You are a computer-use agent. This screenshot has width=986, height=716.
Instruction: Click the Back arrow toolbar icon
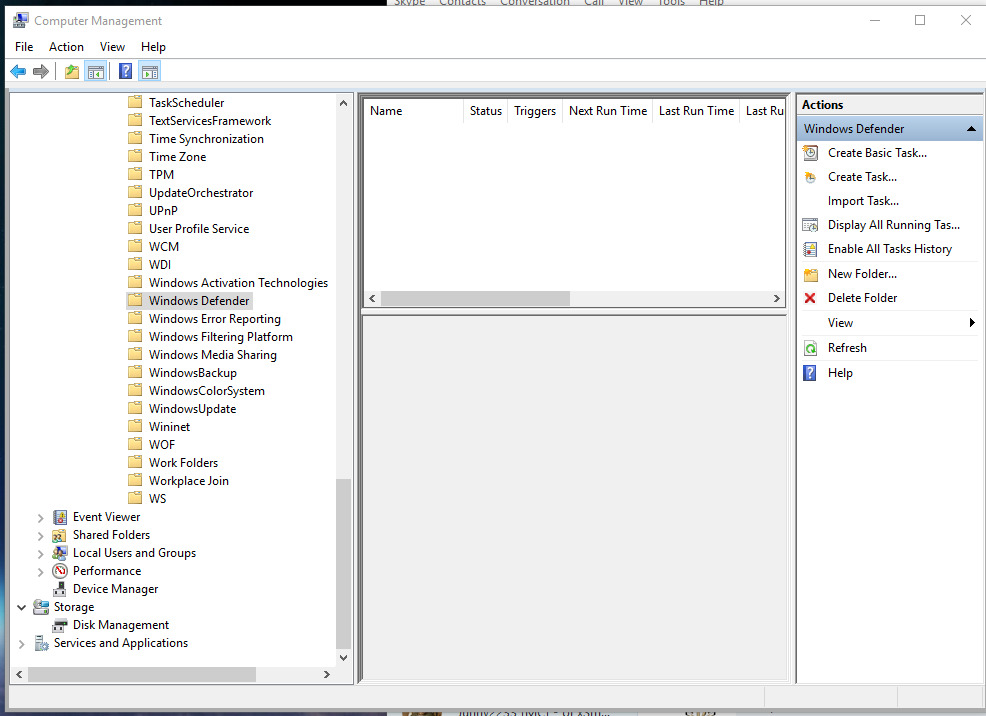(18, 72)
